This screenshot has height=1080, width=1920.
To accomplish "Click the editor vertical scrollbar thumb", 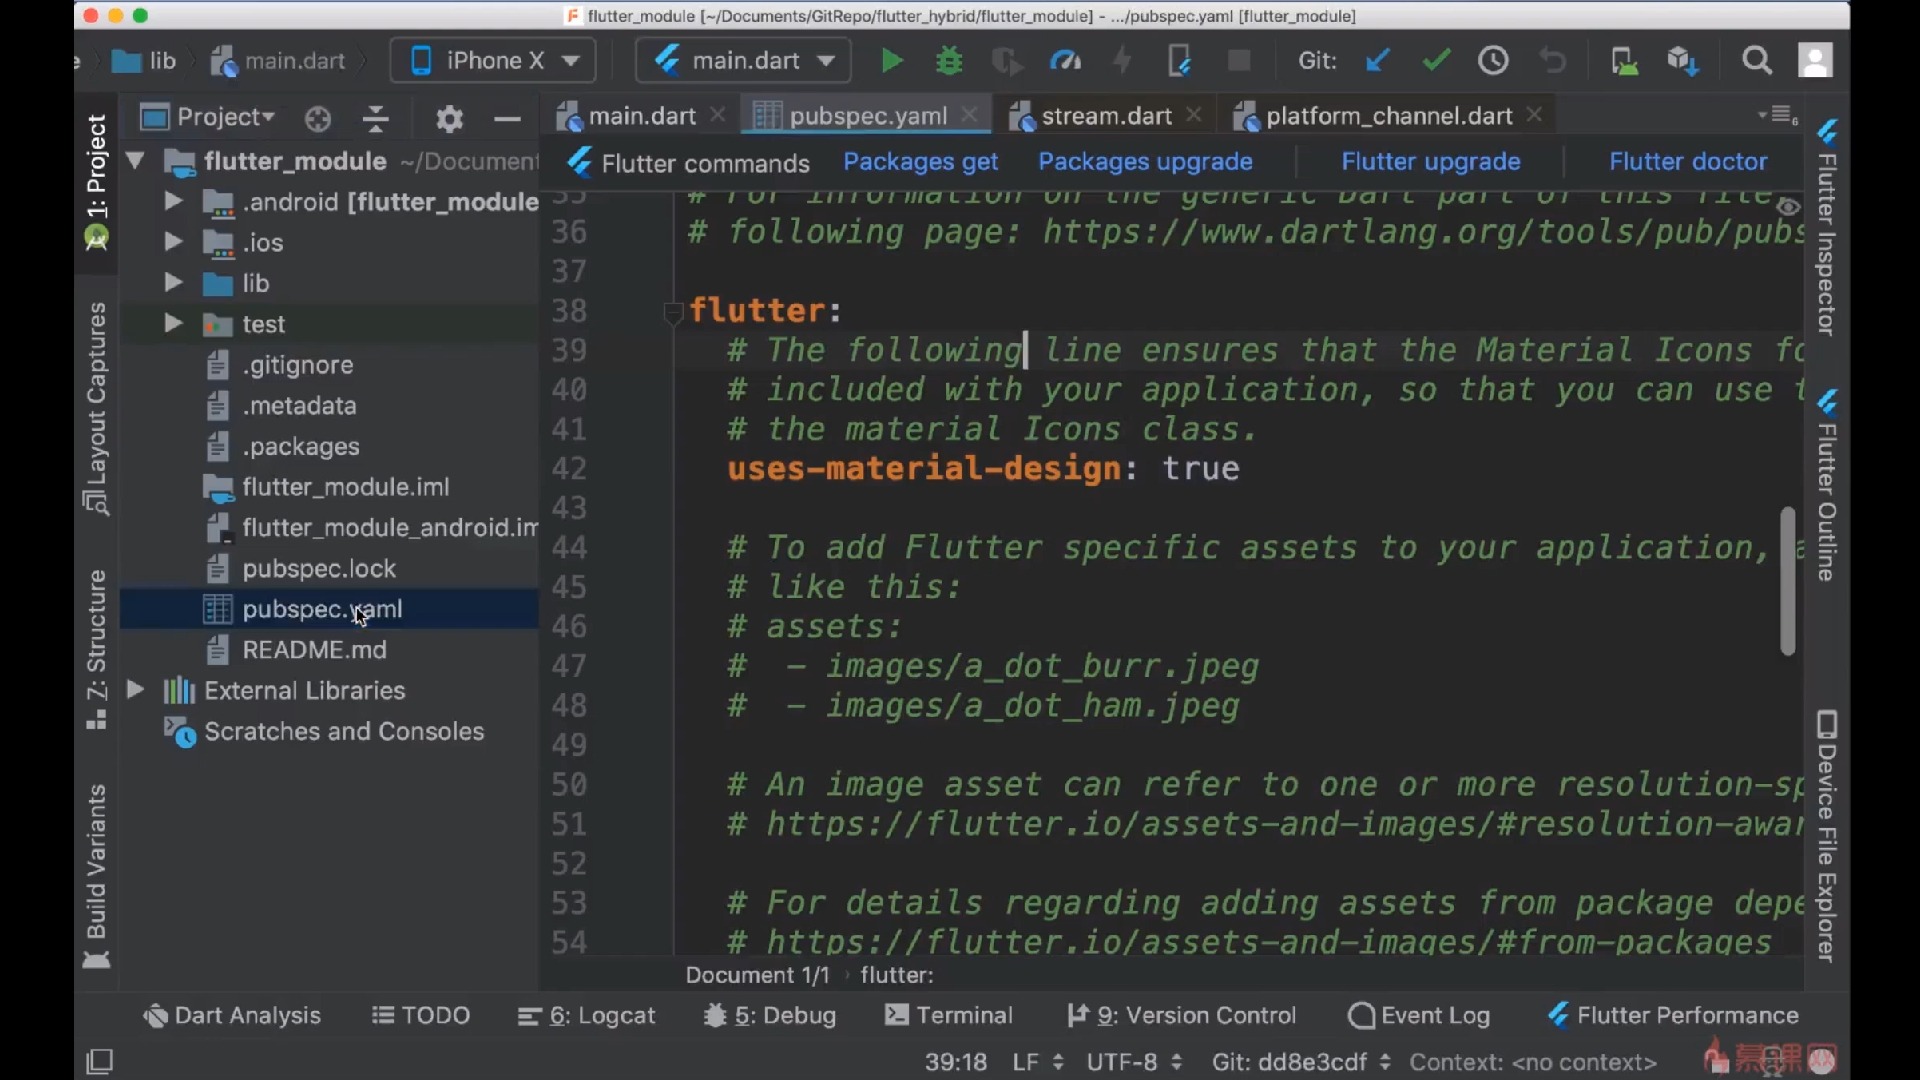I will coord(1787,581).
